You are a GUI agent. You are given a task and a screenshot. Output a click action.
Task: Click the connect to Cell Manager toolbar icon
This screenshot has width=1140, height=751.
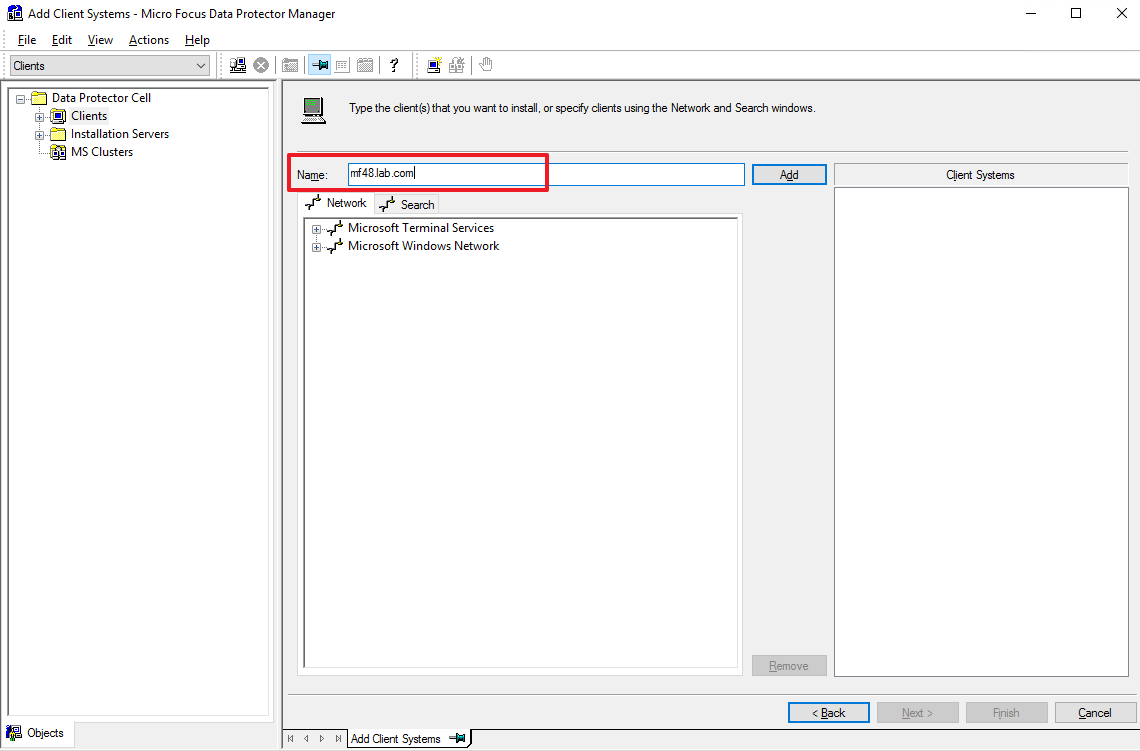[x=238, y=65]
